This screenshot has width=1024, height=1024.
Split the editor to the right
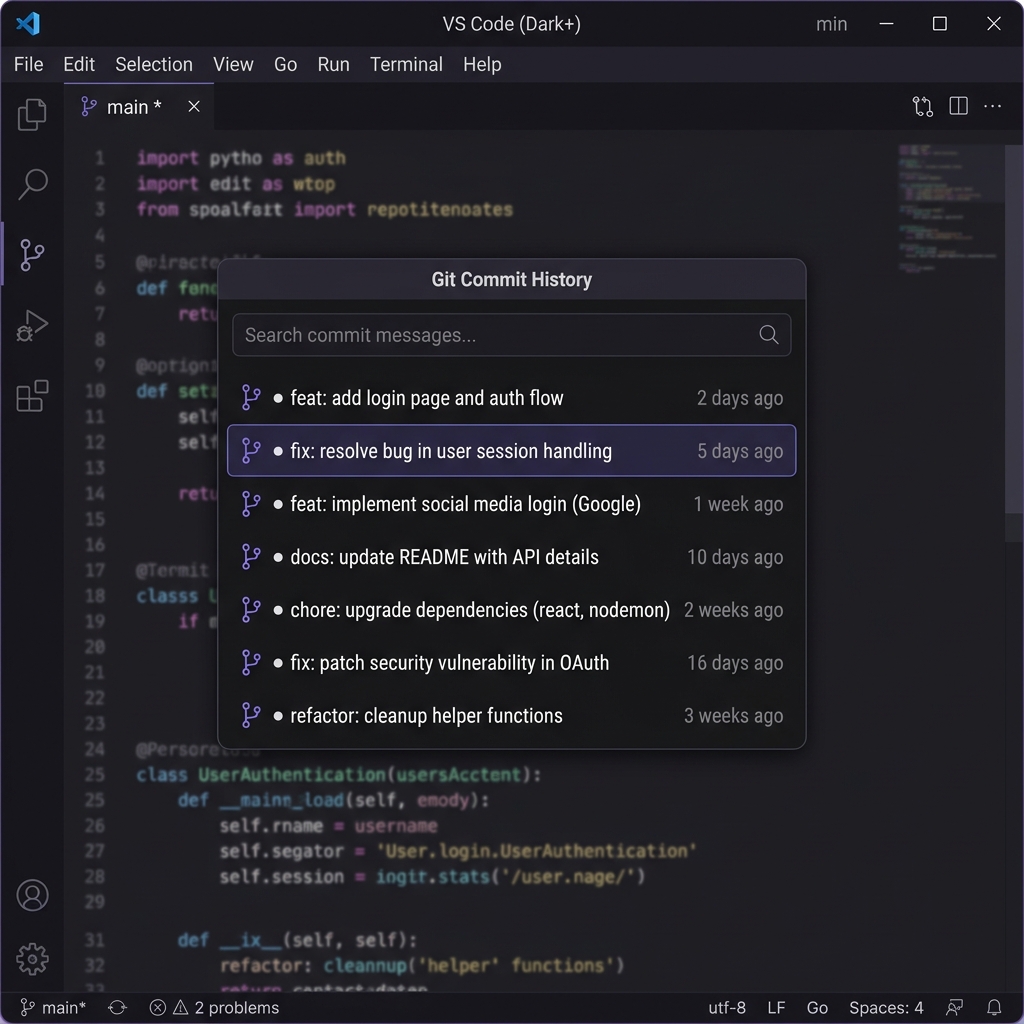958,106
